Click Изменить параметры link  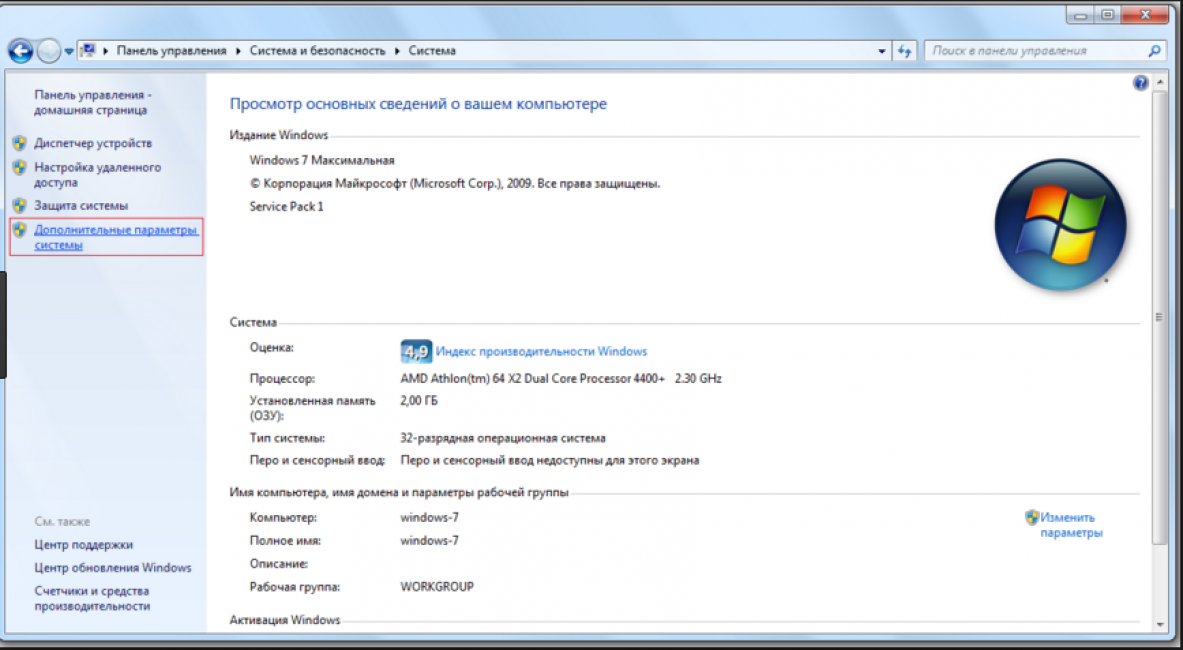coord(1070,525)
